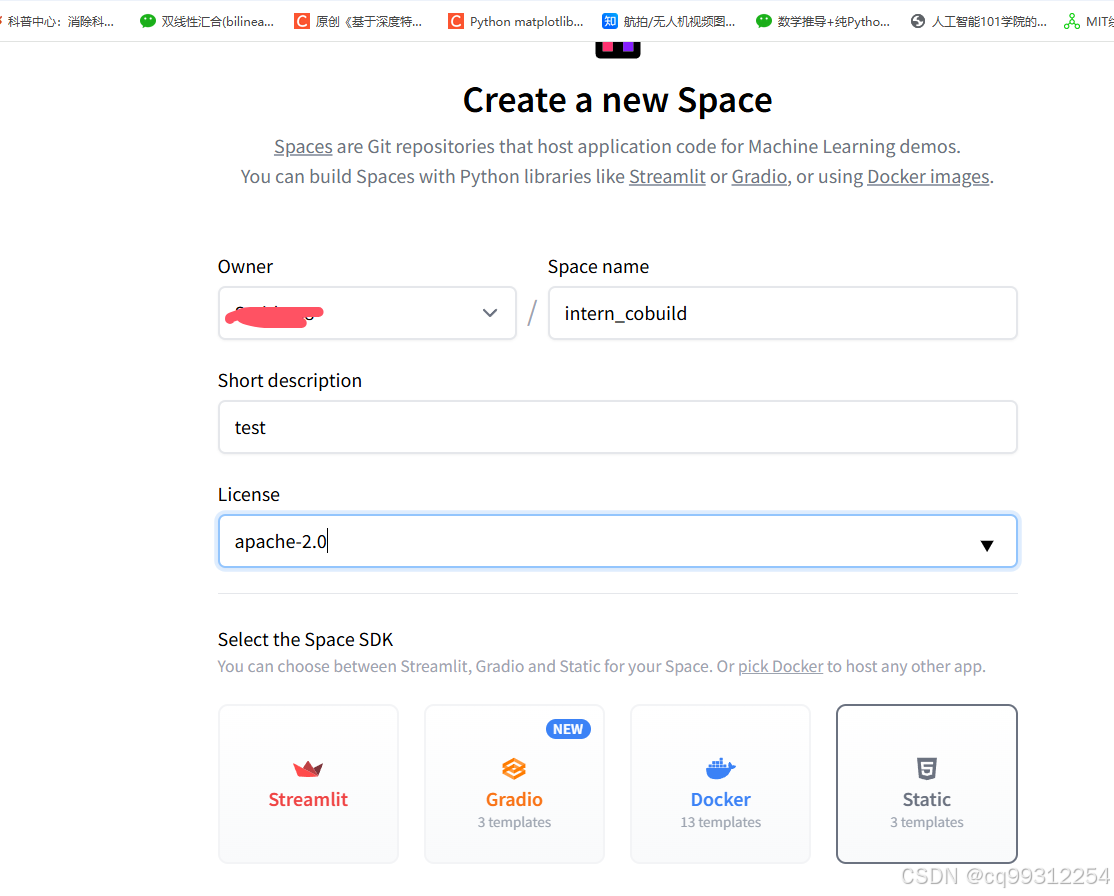The height and width of the screenshot is (896, 1114).
Task: Click the License combo box
Action: (617, 541)
